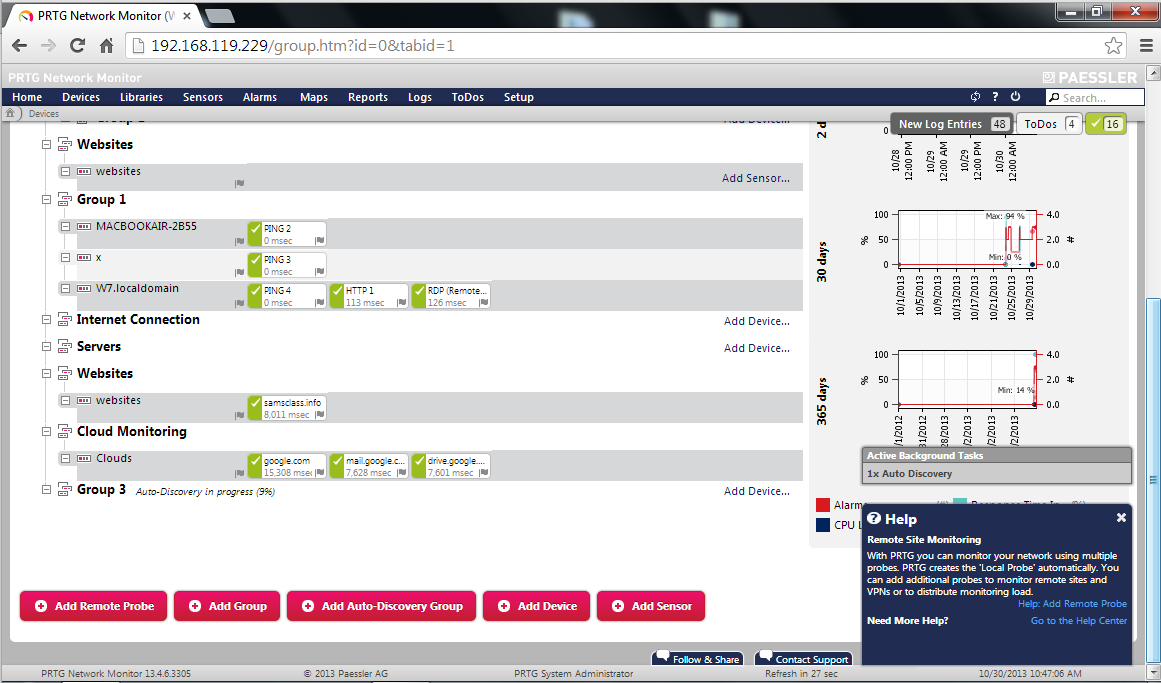Reload the page with browser reload icon
1161x683 pixels.
(77, 46)
